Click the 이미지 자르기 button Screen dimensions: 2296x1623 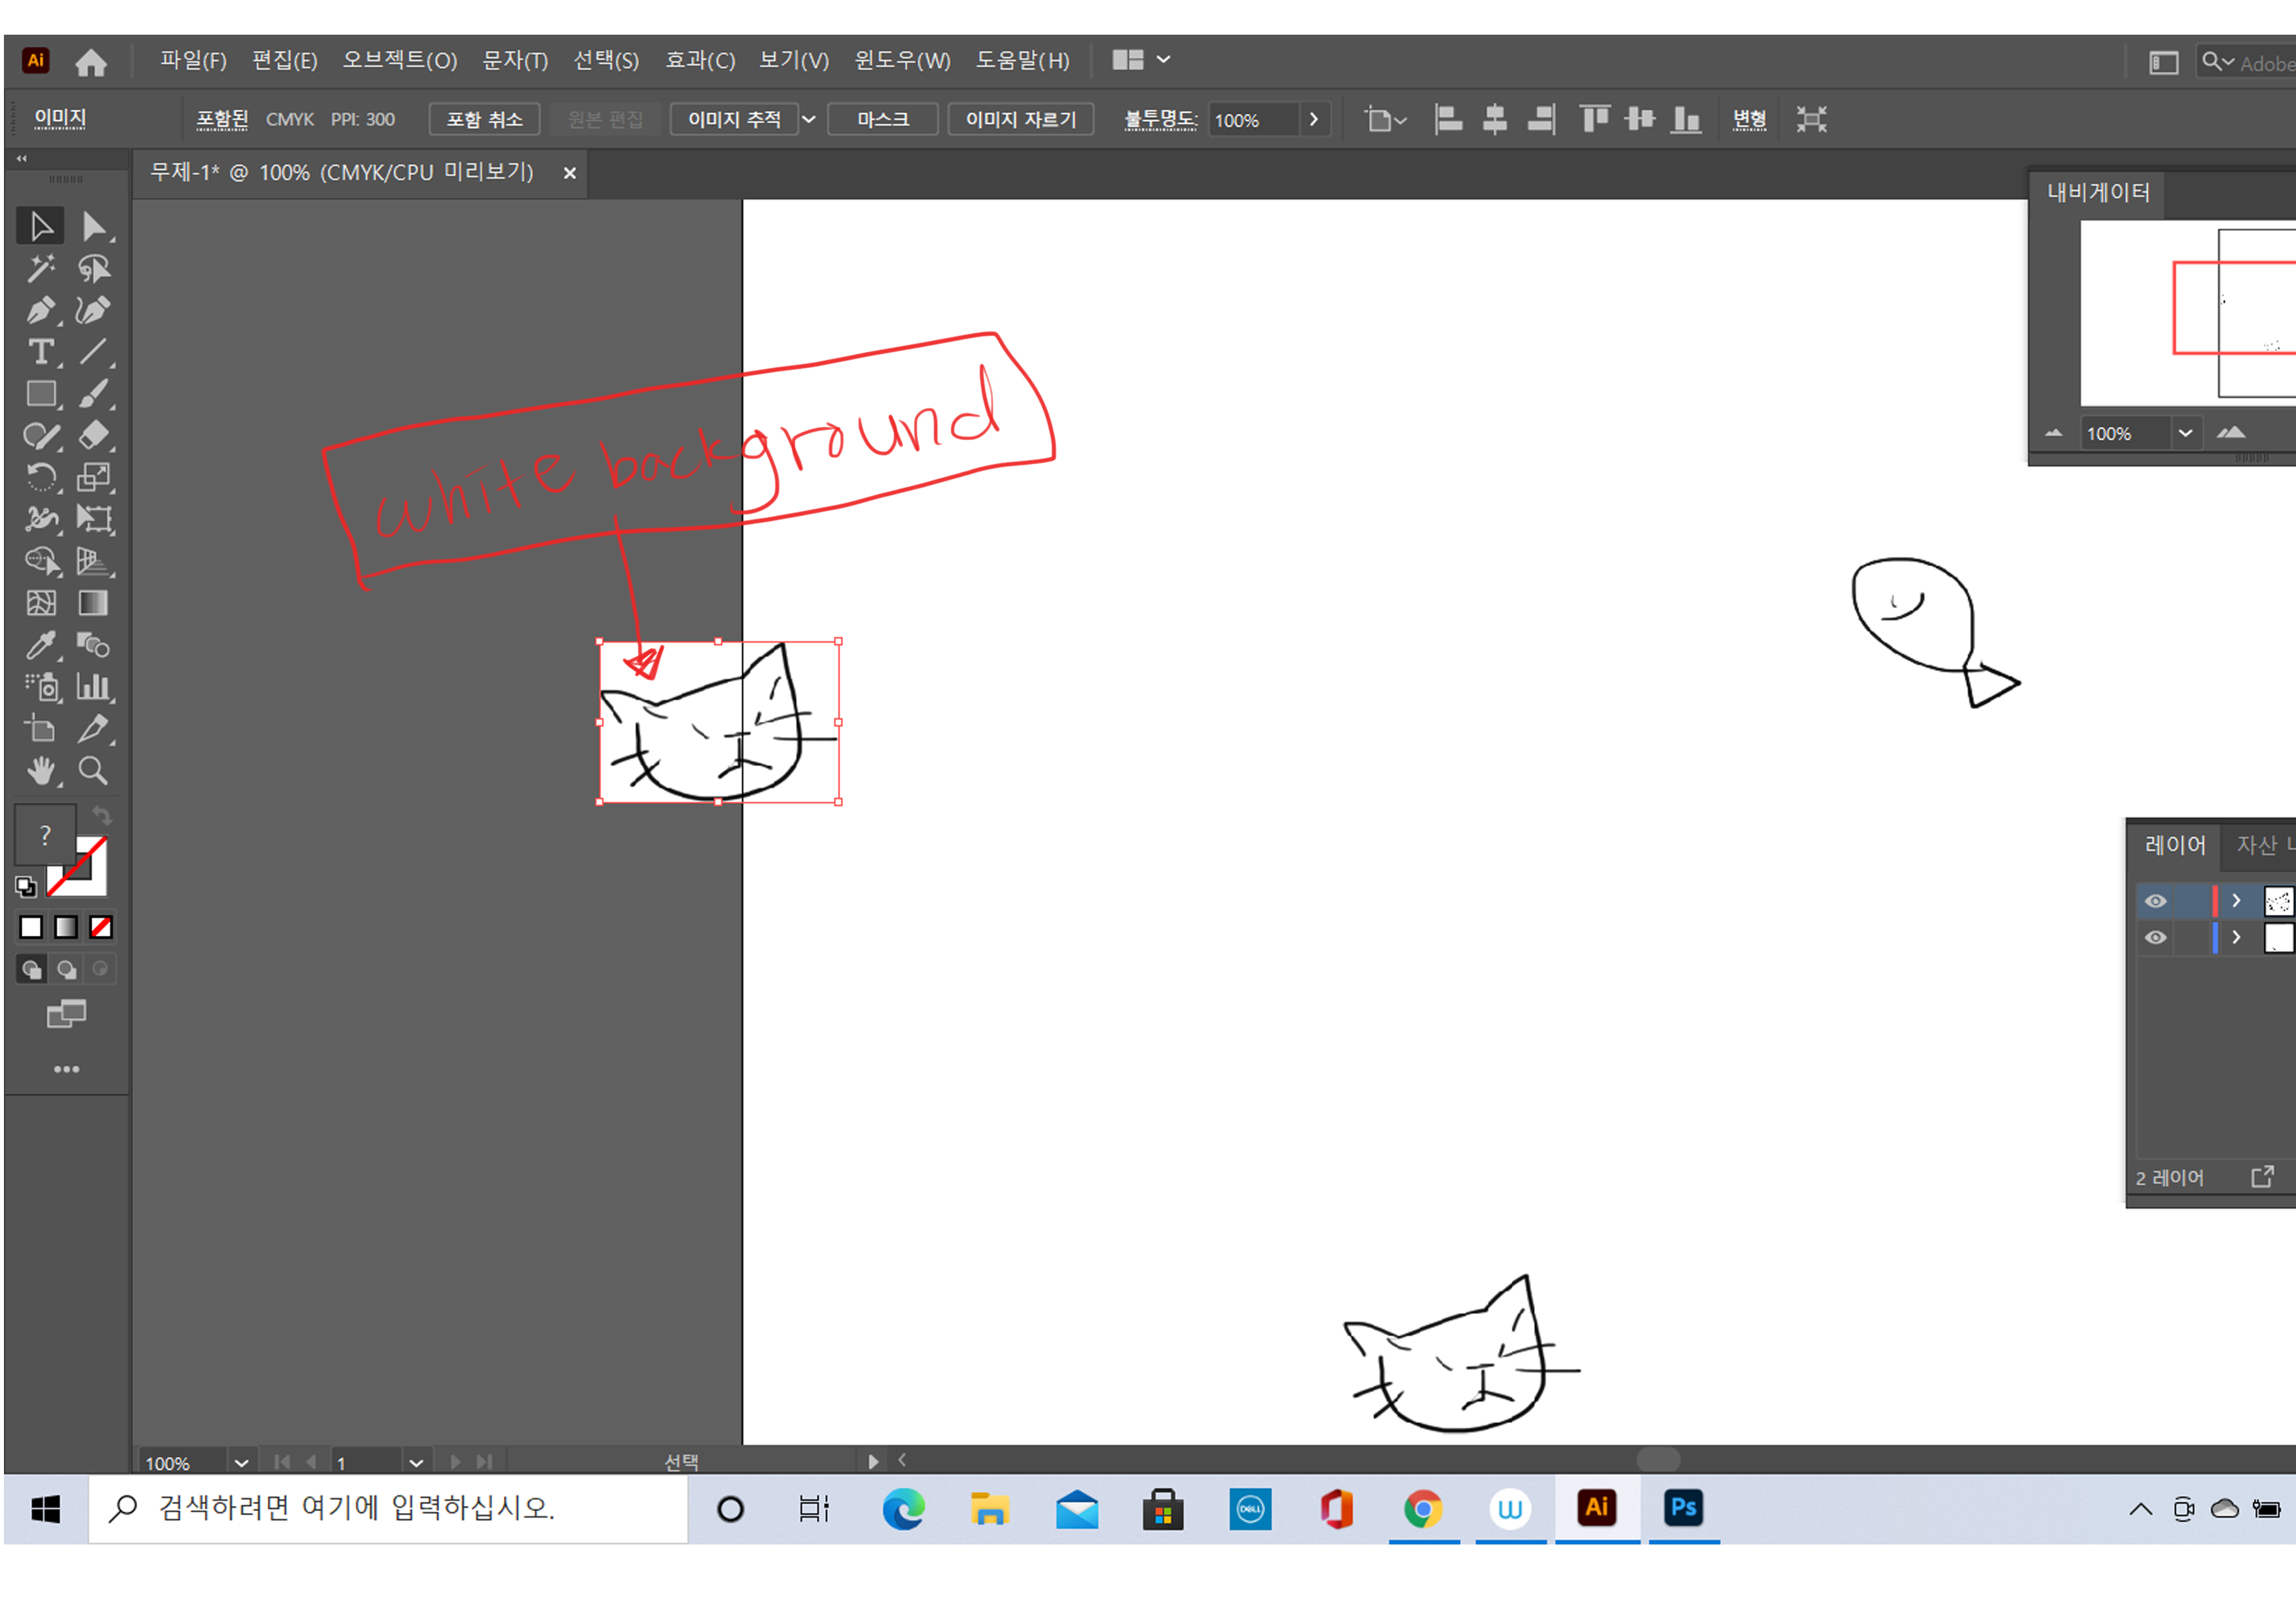1020,120
